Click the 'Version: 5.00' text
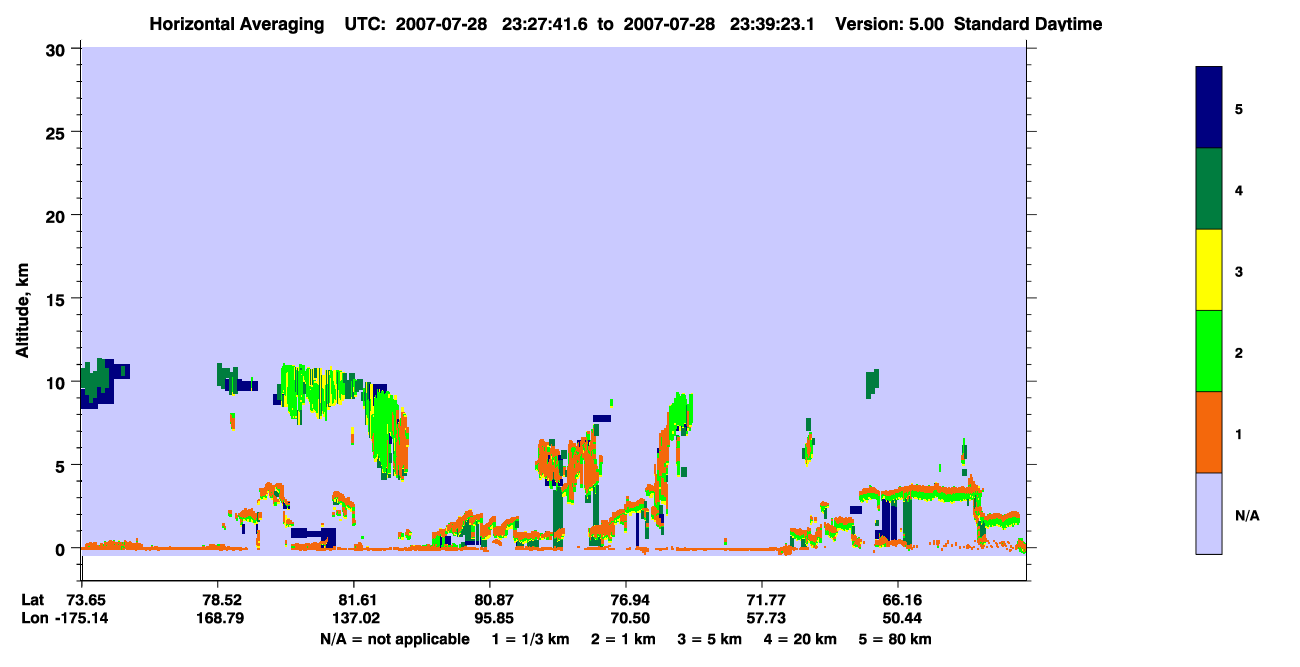1300x667 pixels. pyautogui.click(x=889, y=24)
